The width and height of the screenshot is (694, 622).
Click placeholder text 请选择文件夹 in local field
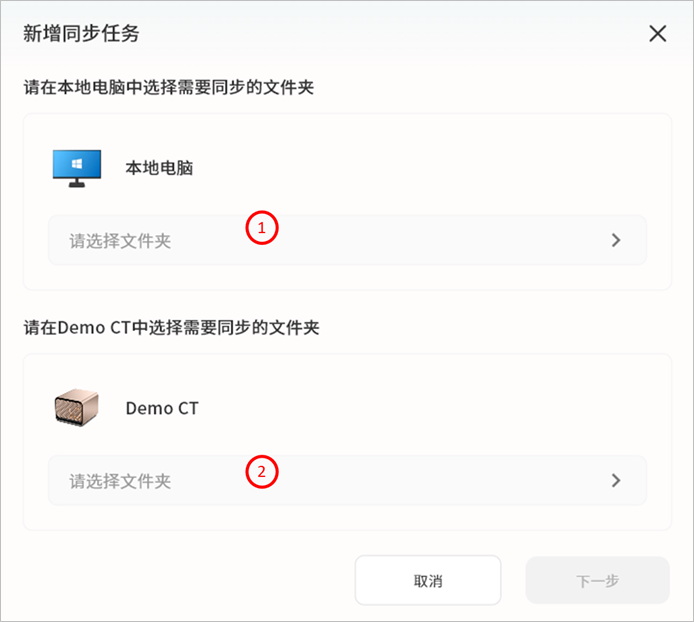tap(120, 241)
